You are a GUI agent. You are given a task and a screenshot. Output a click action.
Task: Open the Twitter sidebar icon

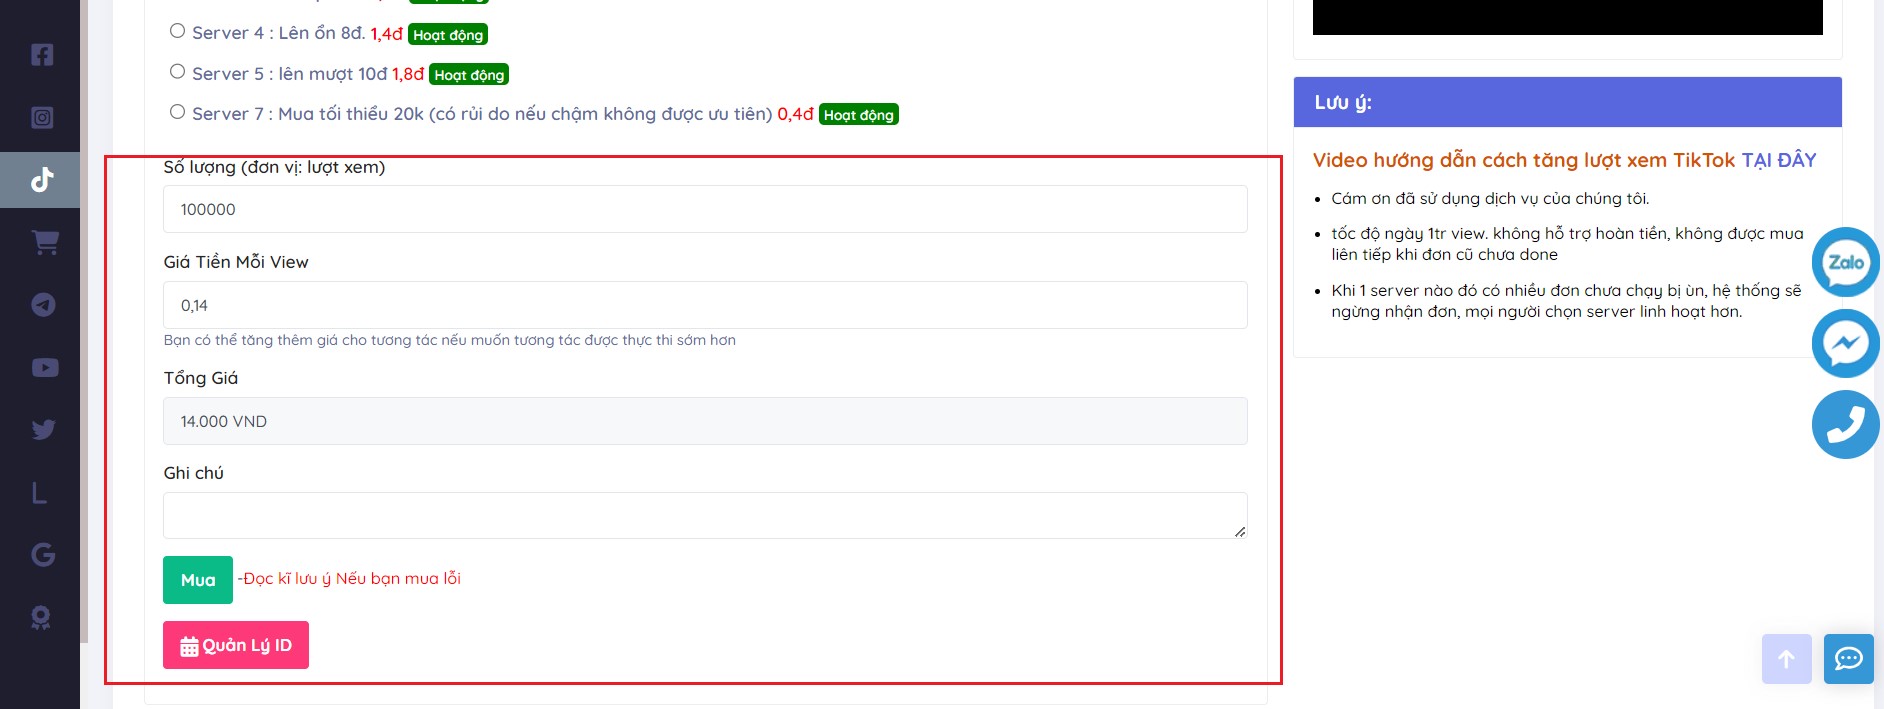43,430
